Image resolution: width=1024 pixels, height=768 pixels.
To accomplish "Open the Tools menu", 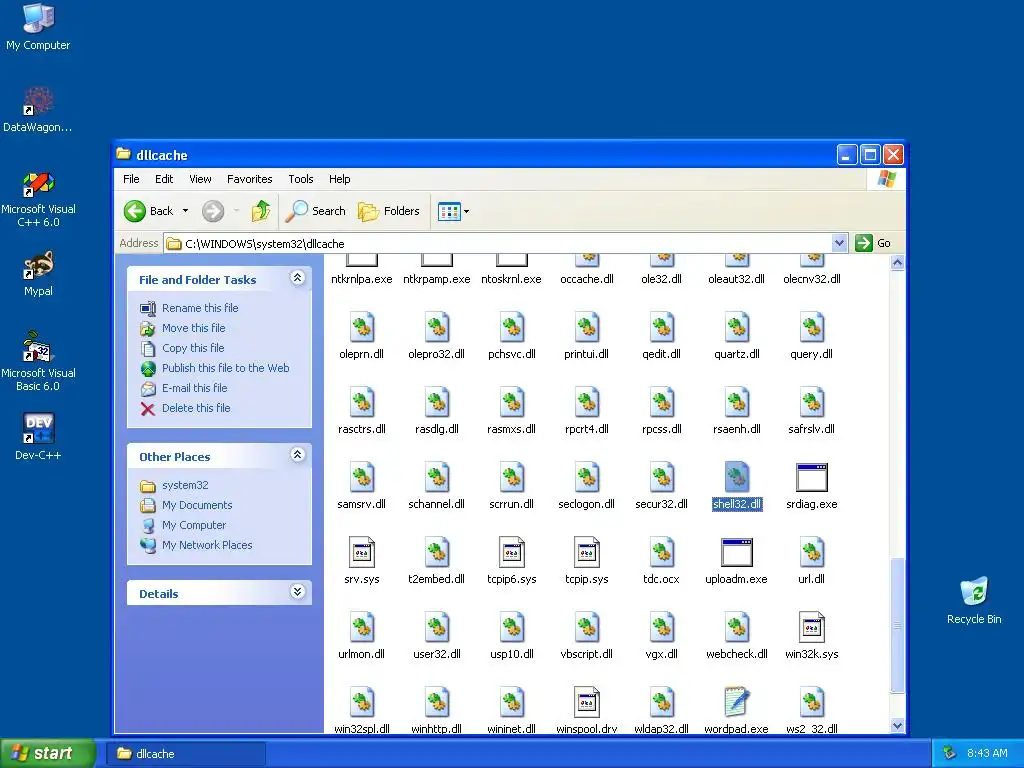I will 300,179.
